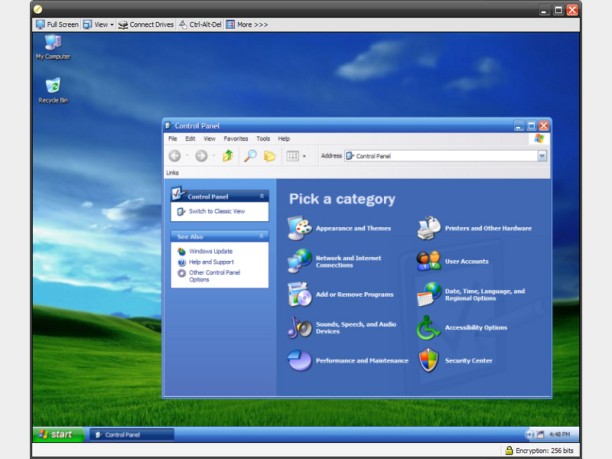The width and height of the screenshot is (612, 459).
Task: Click the Other Control Panel Options icon
Action: (x=181, y=273)
